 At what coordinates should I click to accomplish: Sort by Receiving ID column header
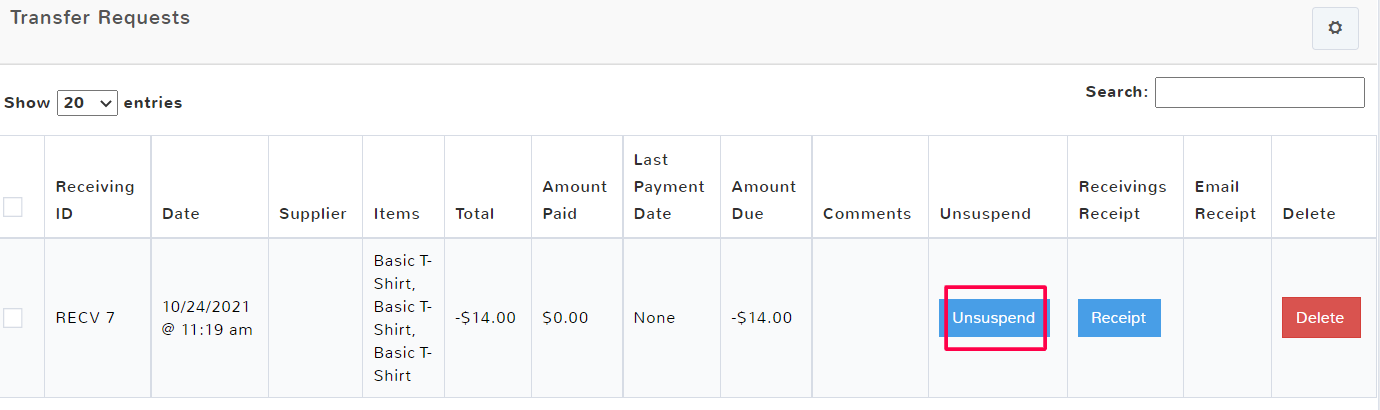(95, 200)
